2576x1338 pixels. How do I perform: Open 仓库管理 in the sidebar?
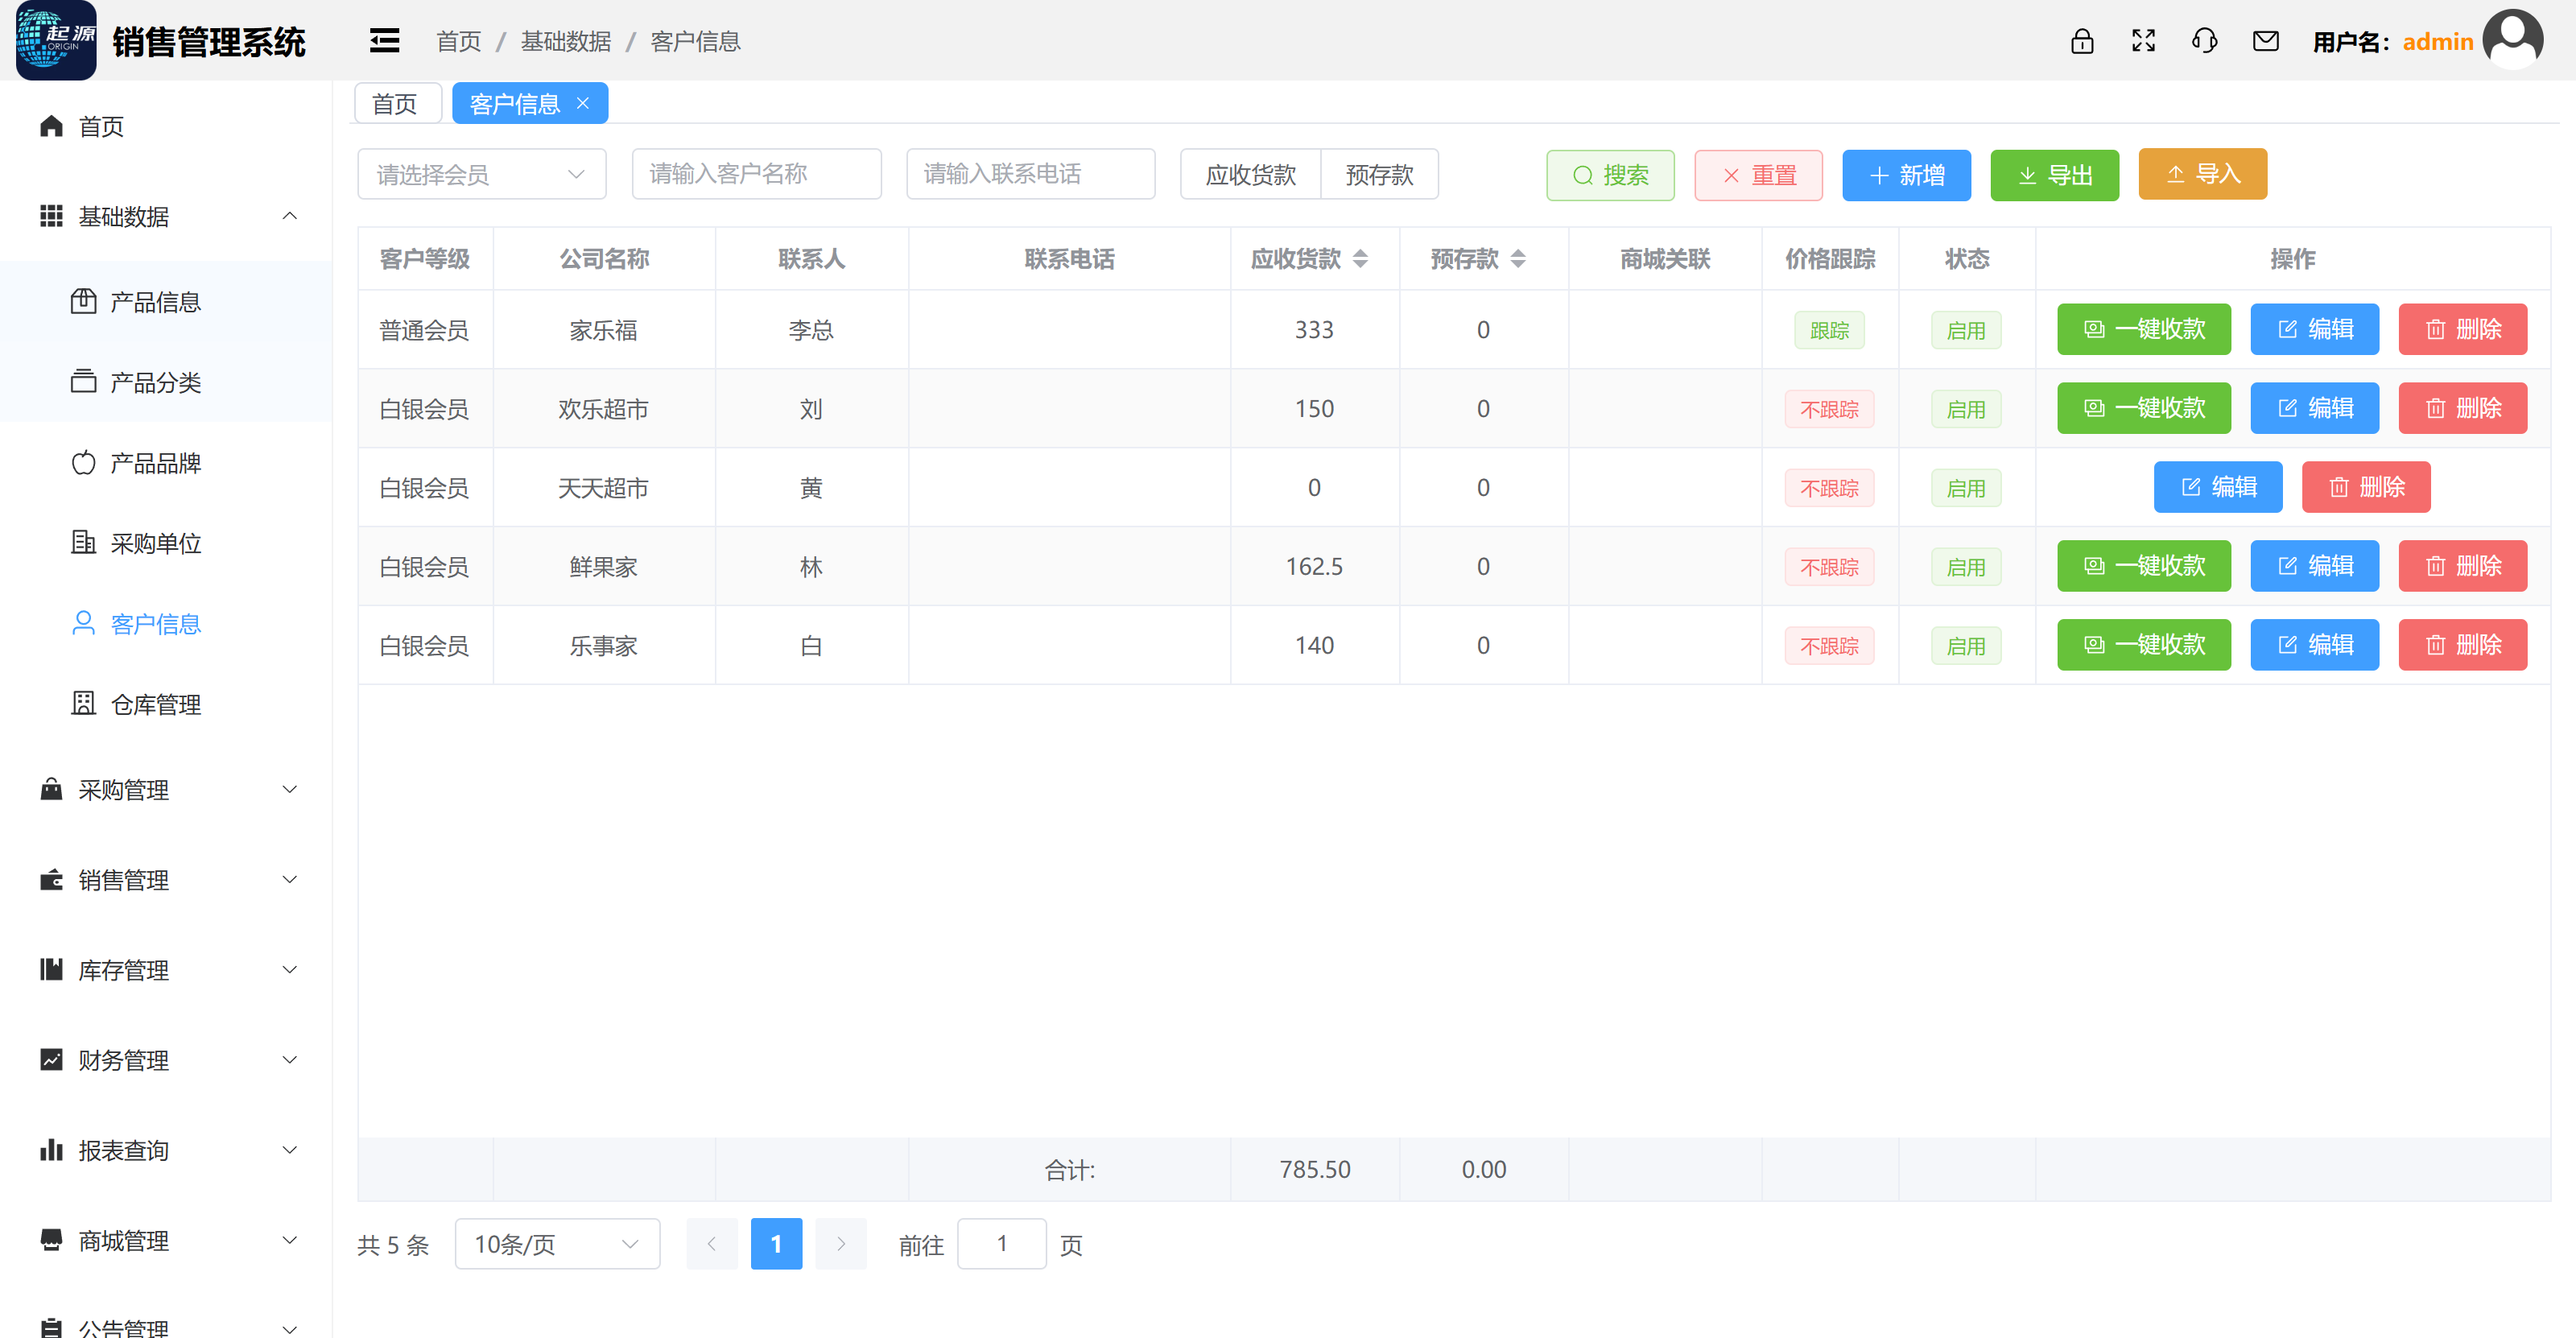pyautogui.click(x=165, y=704)
